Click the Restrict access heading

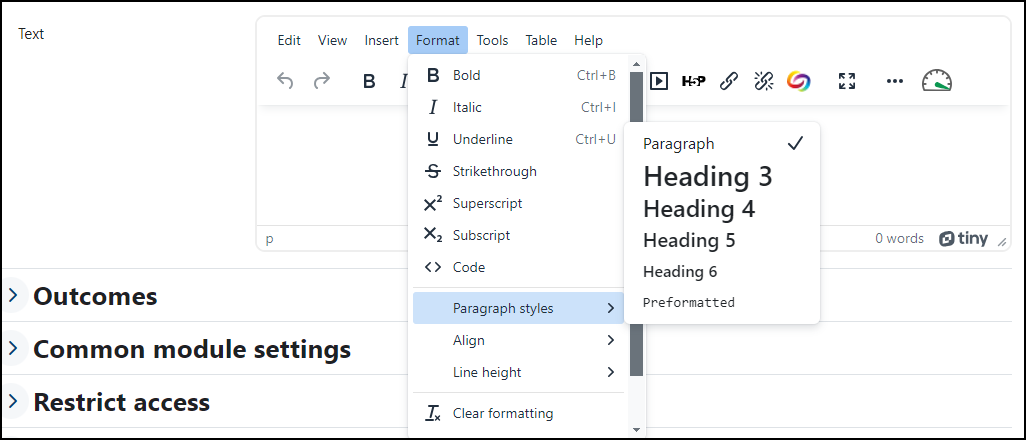click(x=122, y=401)
